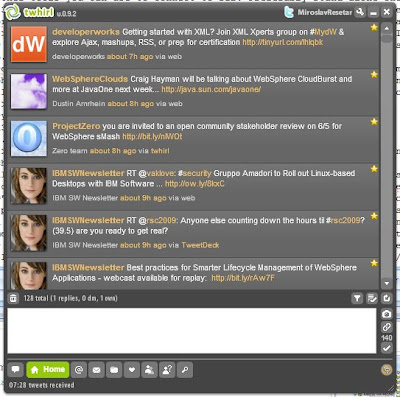Open the @ replies tab
This screenshot has width=400, height=397.
click(79, 370)
